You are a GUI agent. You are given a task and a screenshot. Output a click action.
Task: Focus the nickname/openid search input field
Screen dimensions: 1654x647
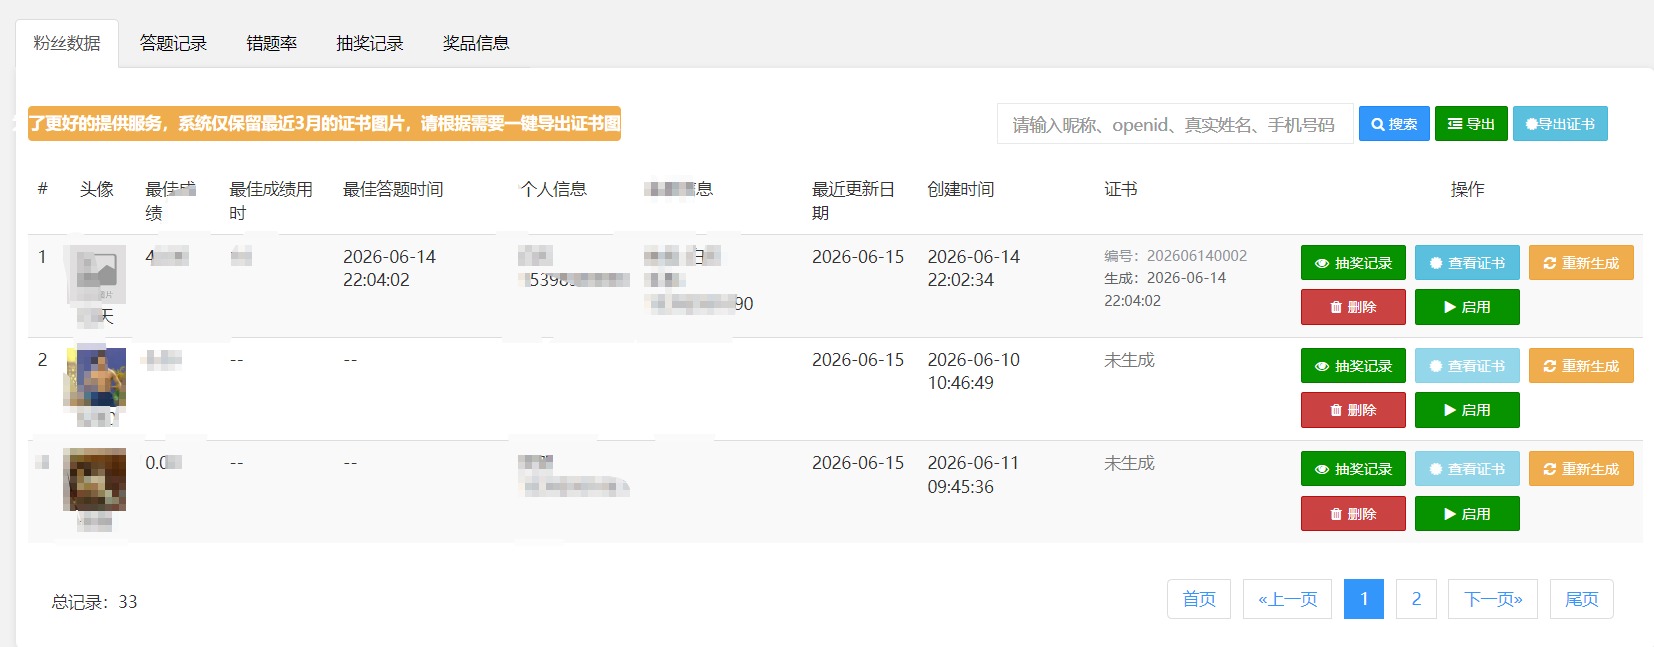coord(1175,124)
